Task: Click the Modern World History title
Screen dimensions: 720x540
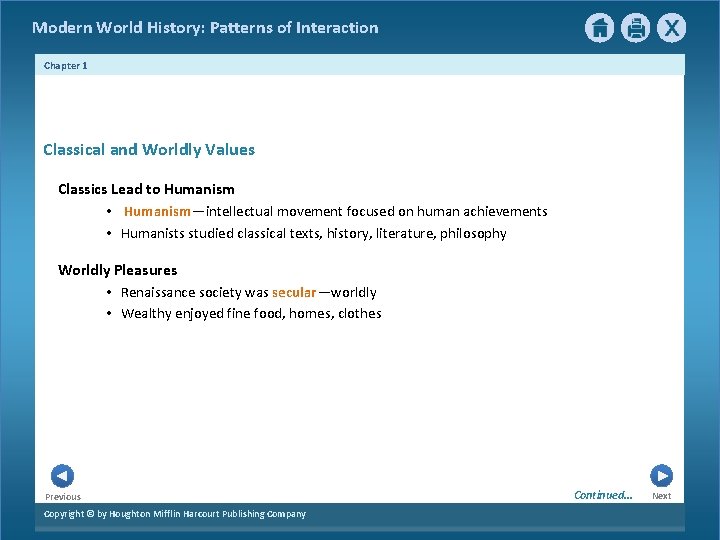Action: 205,28
